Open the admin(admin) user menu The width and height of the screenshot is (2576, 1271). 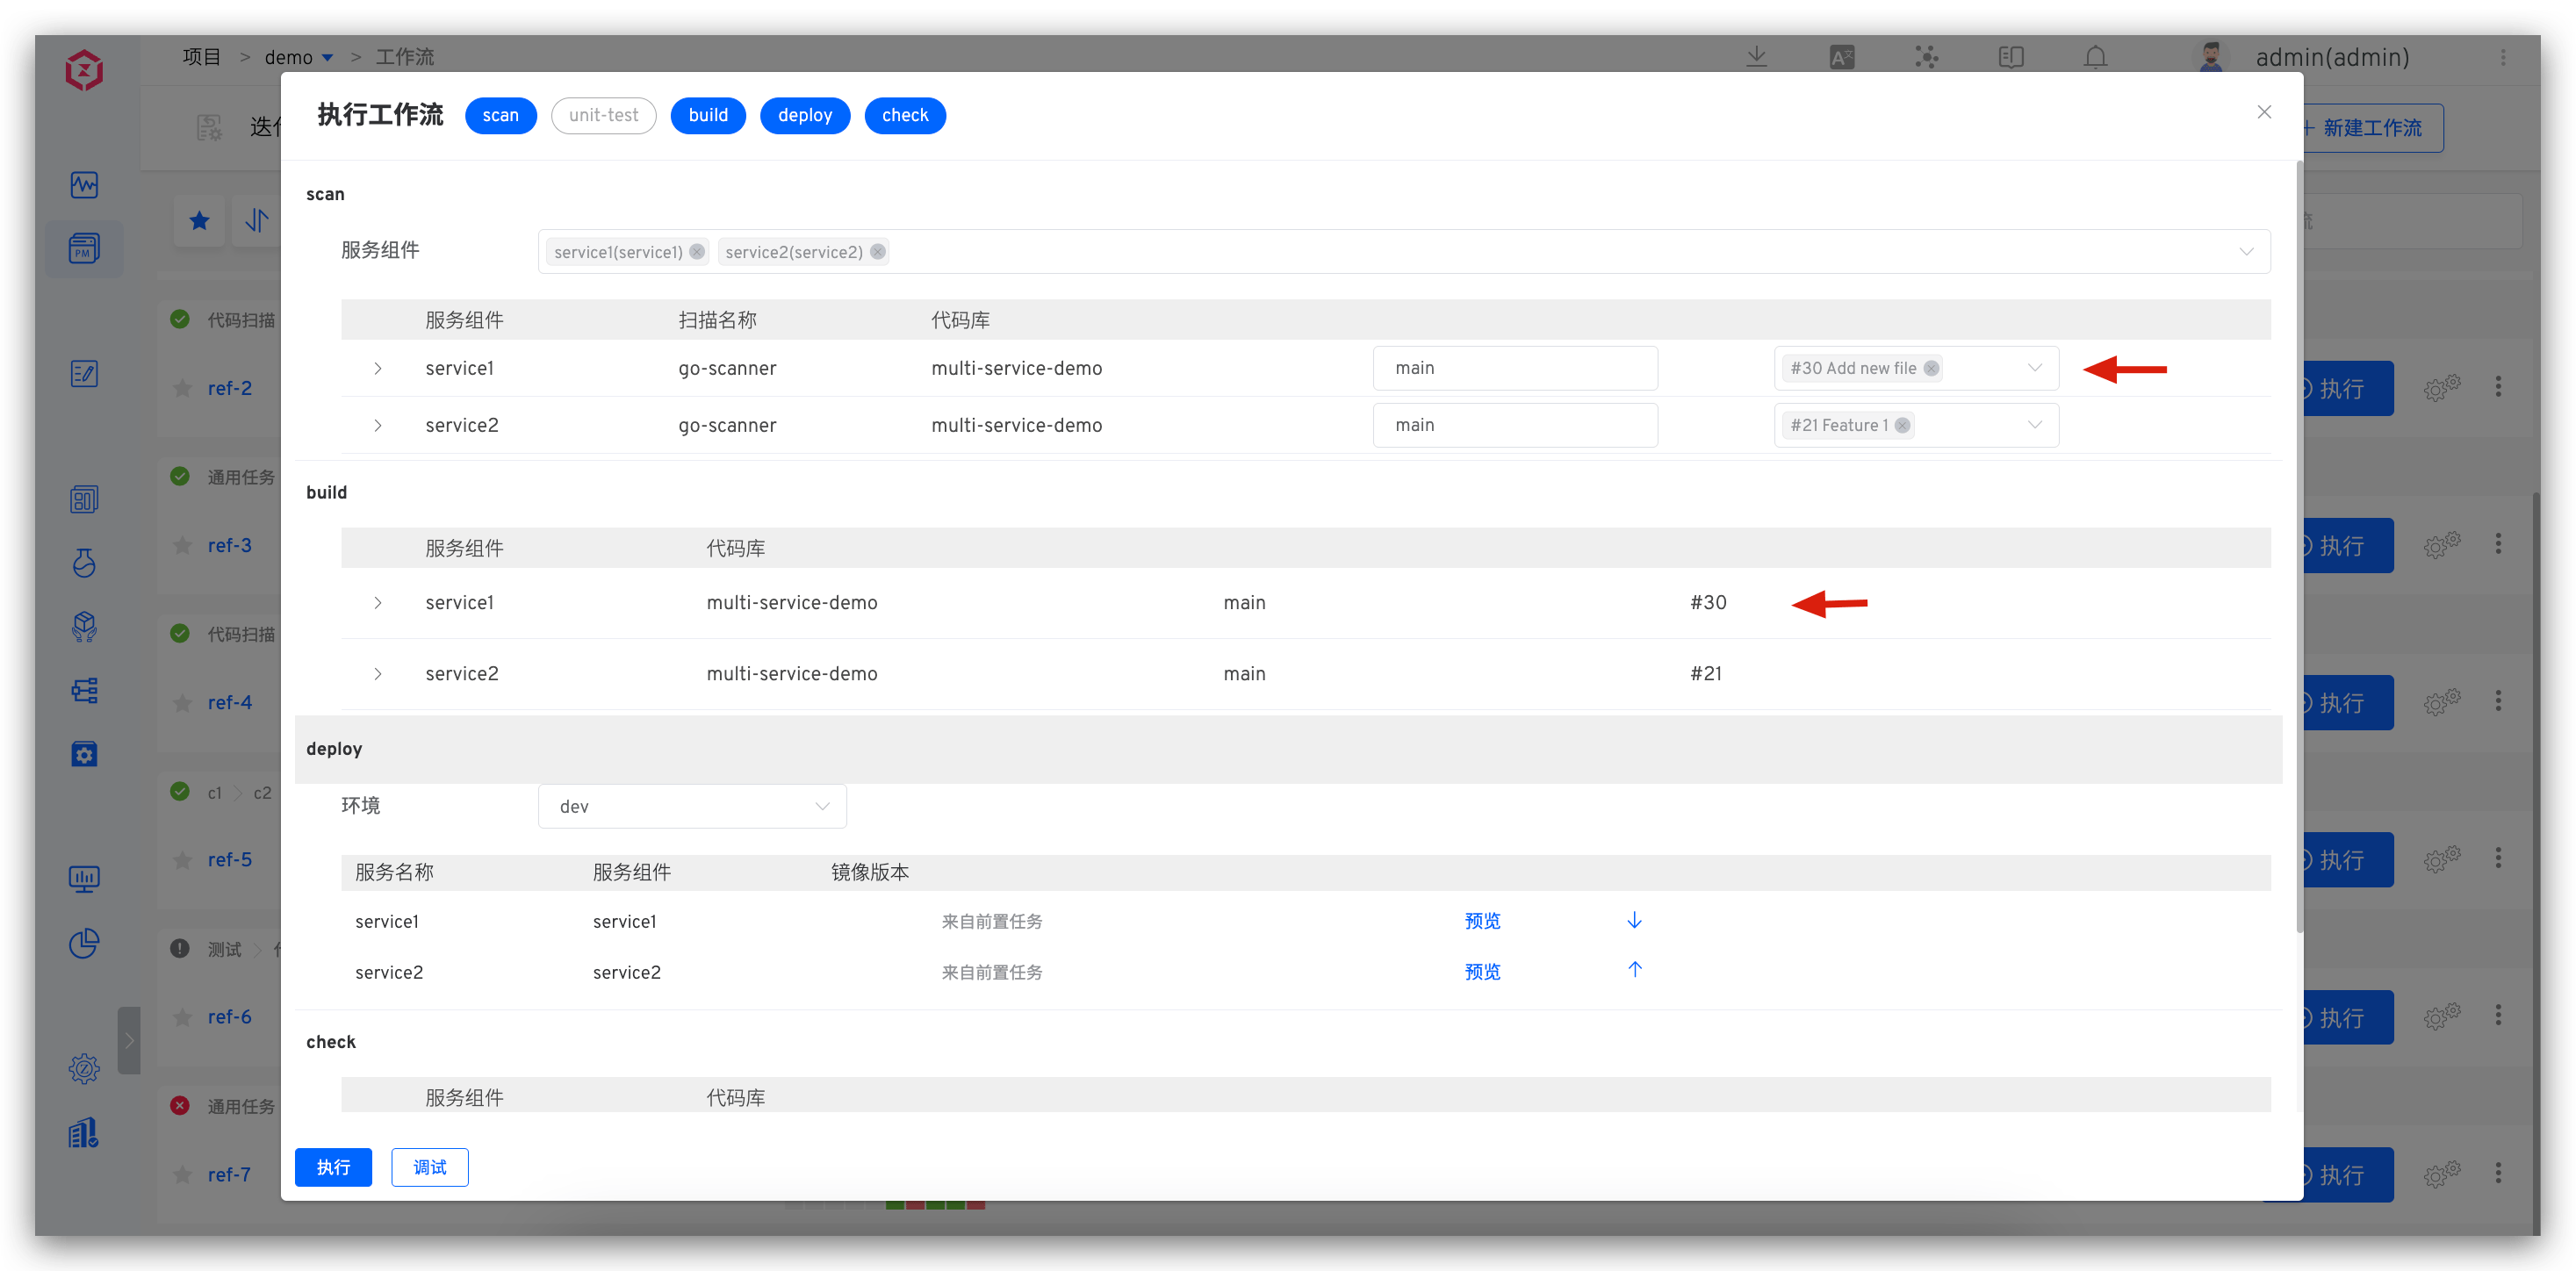tap(2332, 57)
